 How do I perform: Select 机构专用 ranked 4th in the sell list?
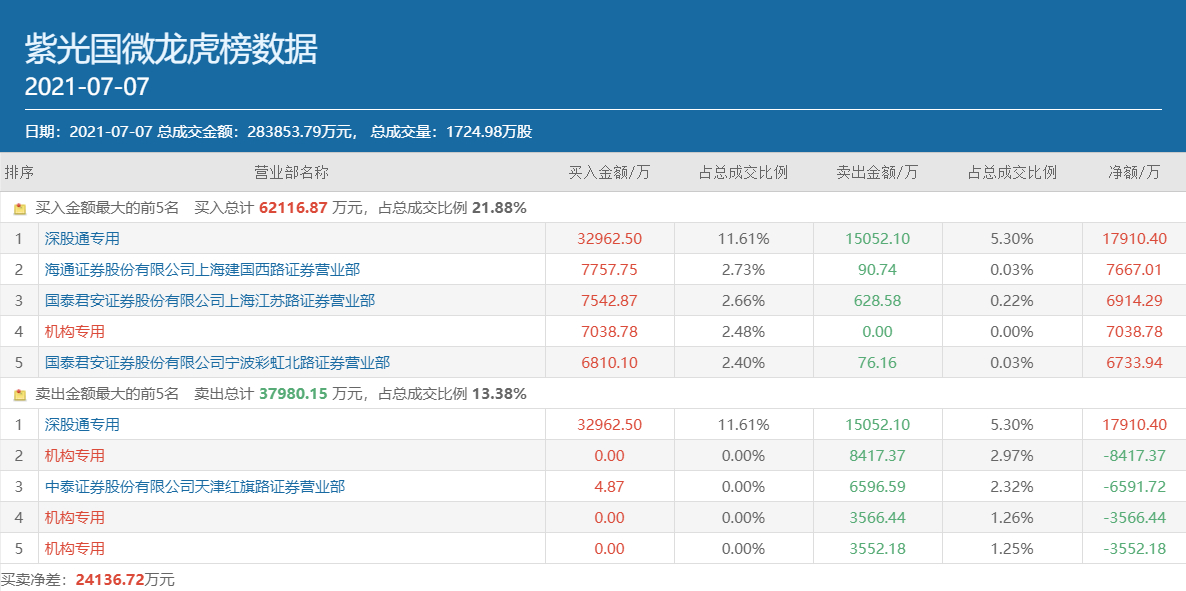(x=75, y=518)
